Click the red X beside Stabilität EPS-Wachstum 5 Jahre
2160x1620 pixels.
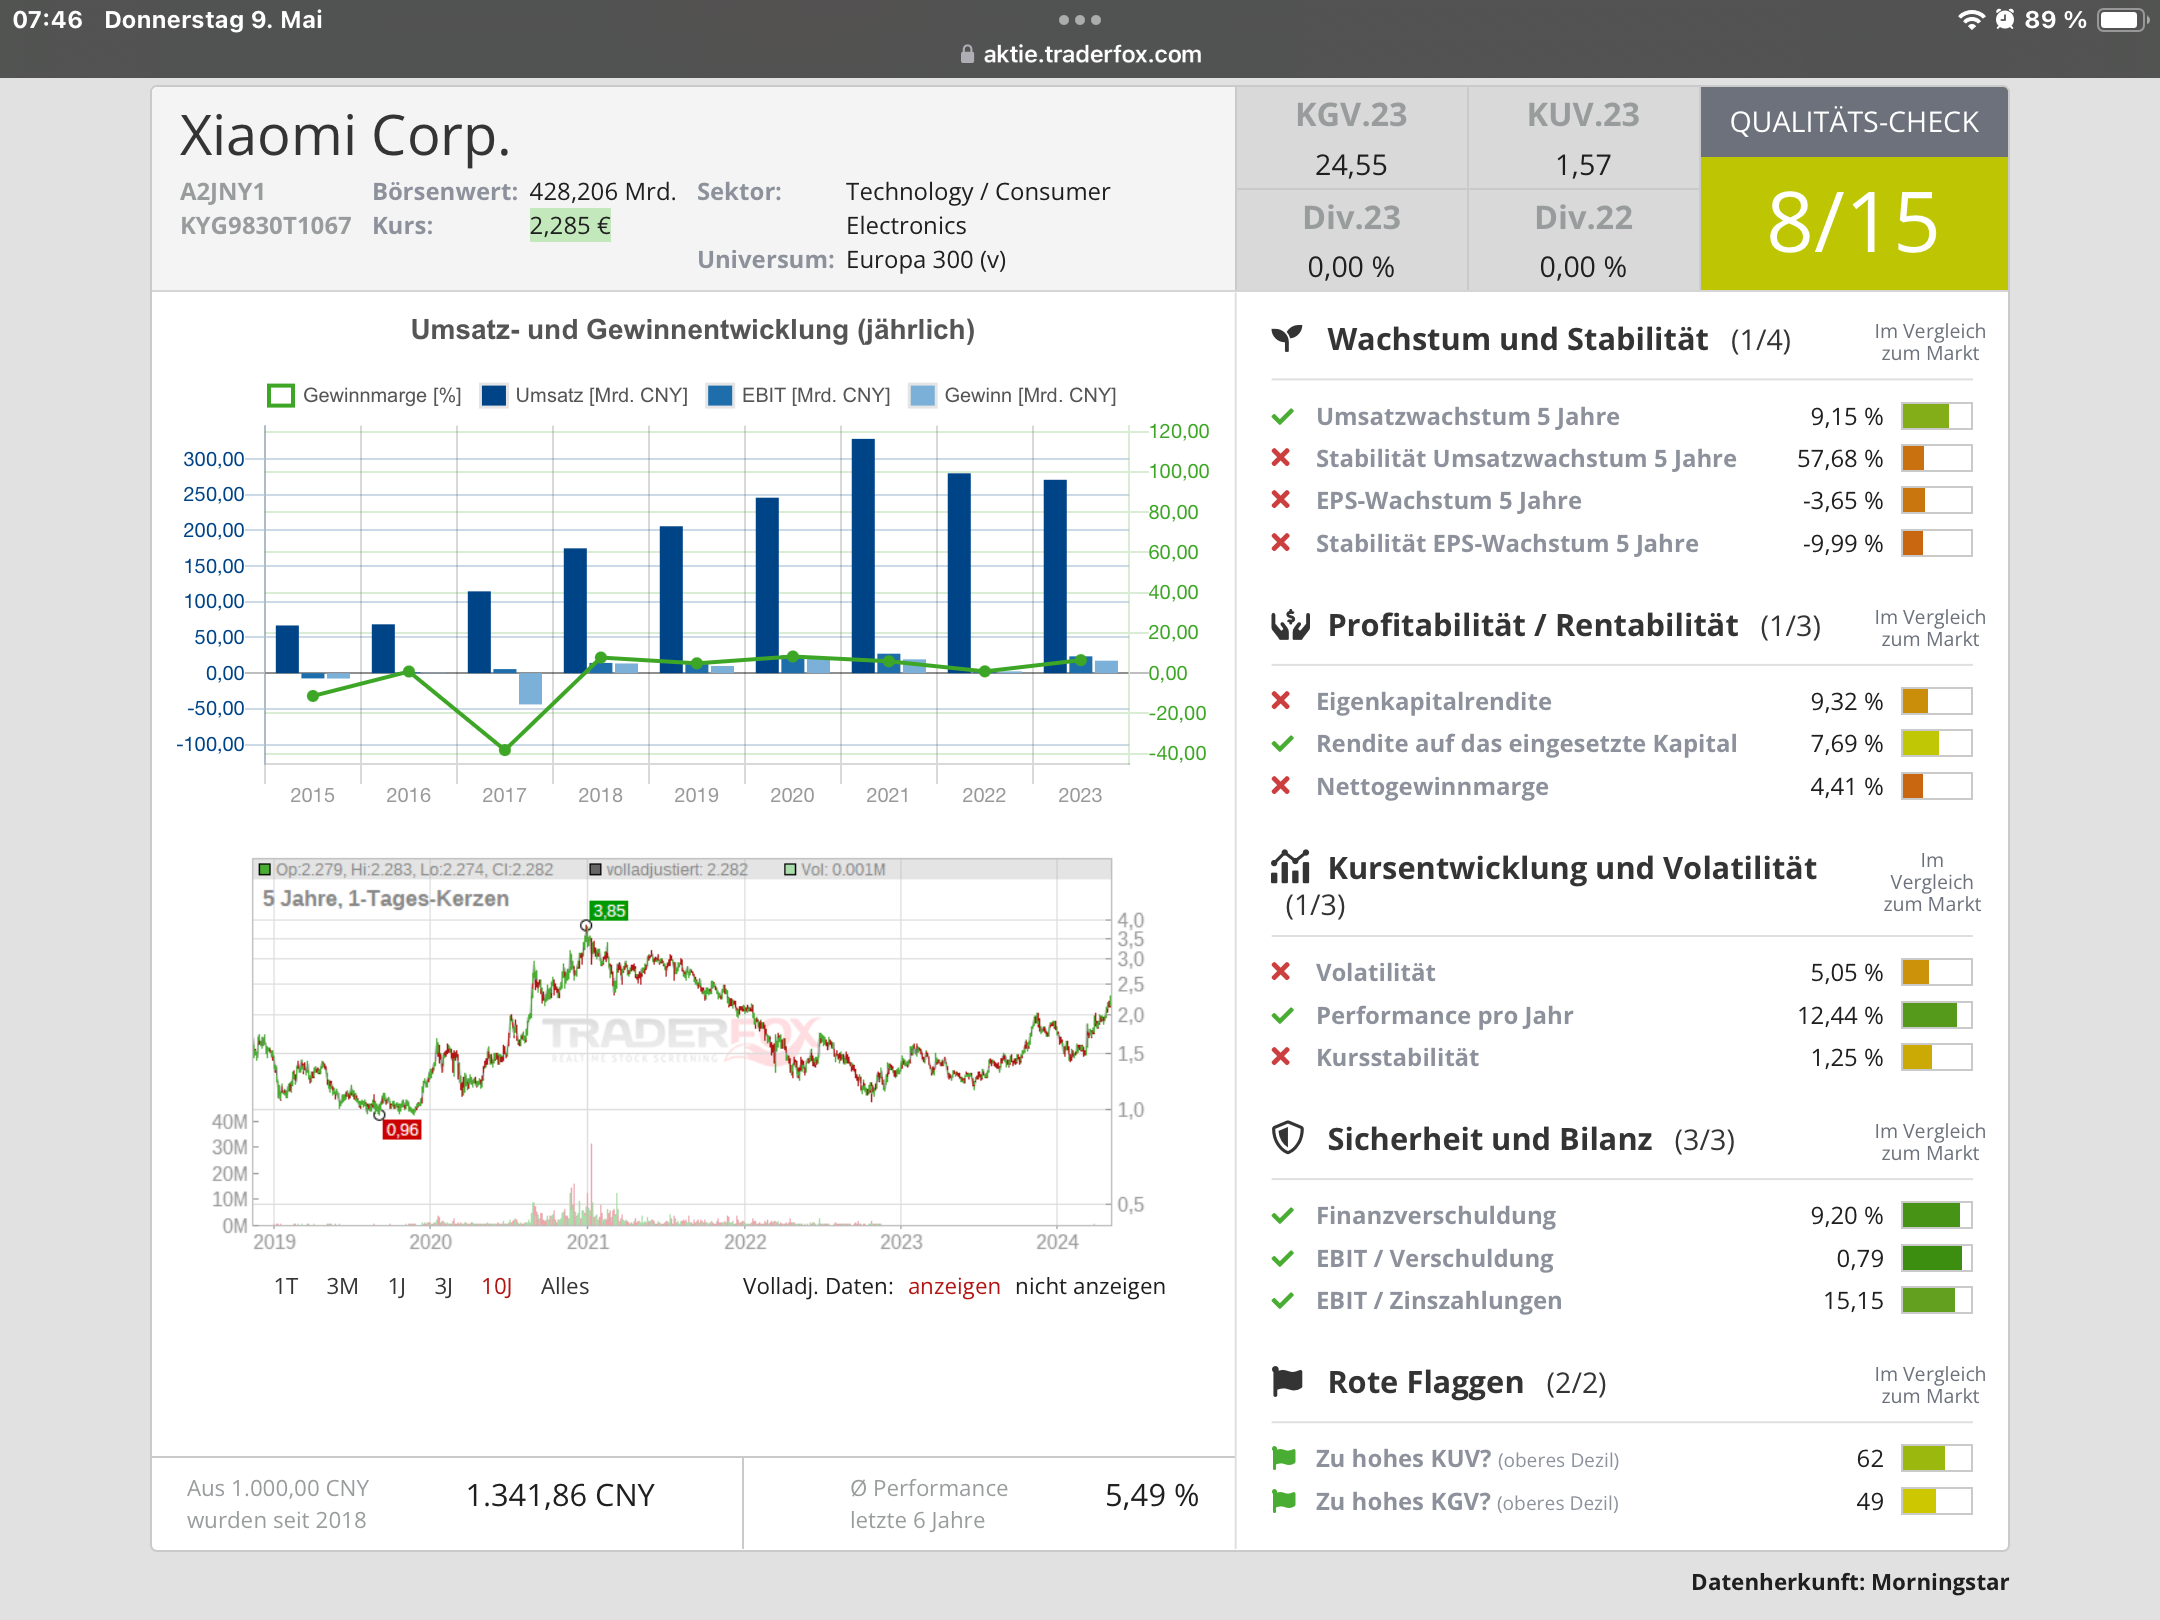point(1281,543)
